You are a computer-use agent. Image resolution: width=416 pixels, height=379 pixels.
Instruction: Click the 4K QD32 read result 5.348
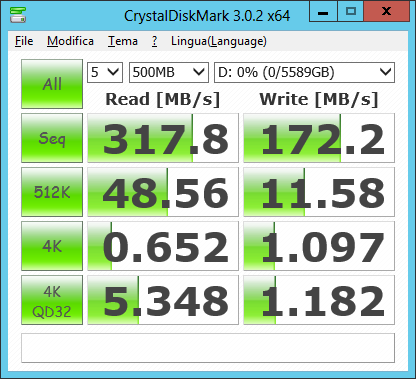tap(163, 300)
